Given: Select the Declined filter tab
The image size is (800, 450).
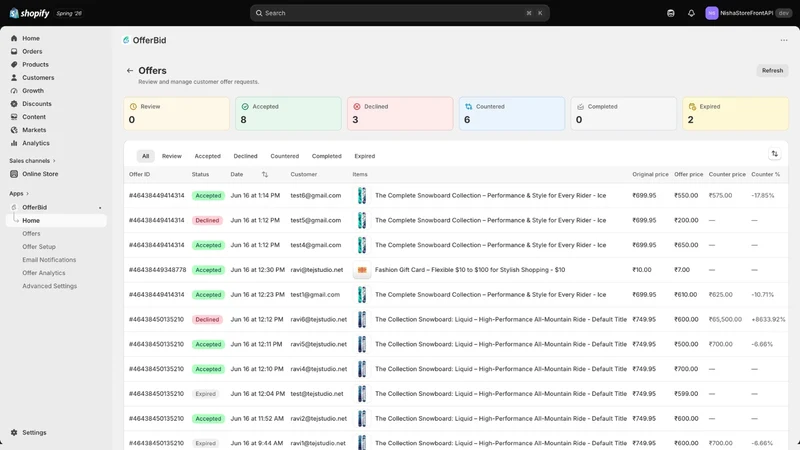Looking at the screenshot, I should coord(245,156).
